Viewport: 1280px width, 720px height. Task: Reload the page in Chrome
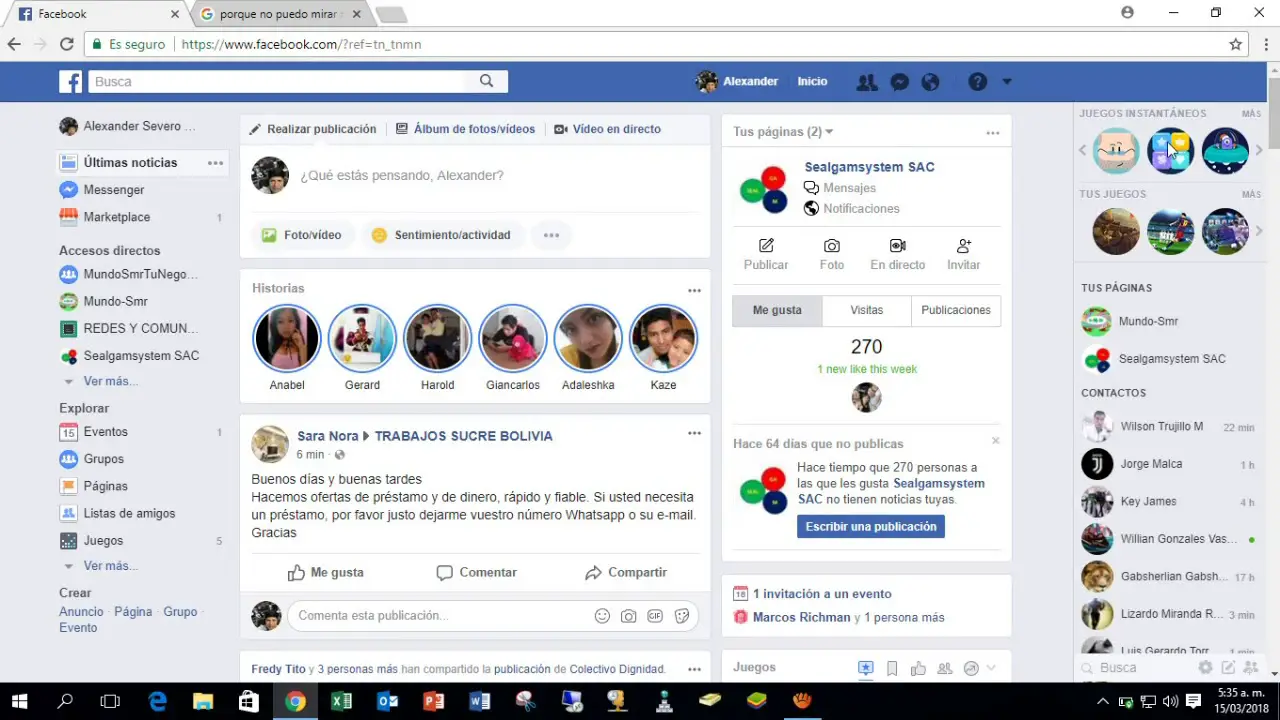point(66,44)
